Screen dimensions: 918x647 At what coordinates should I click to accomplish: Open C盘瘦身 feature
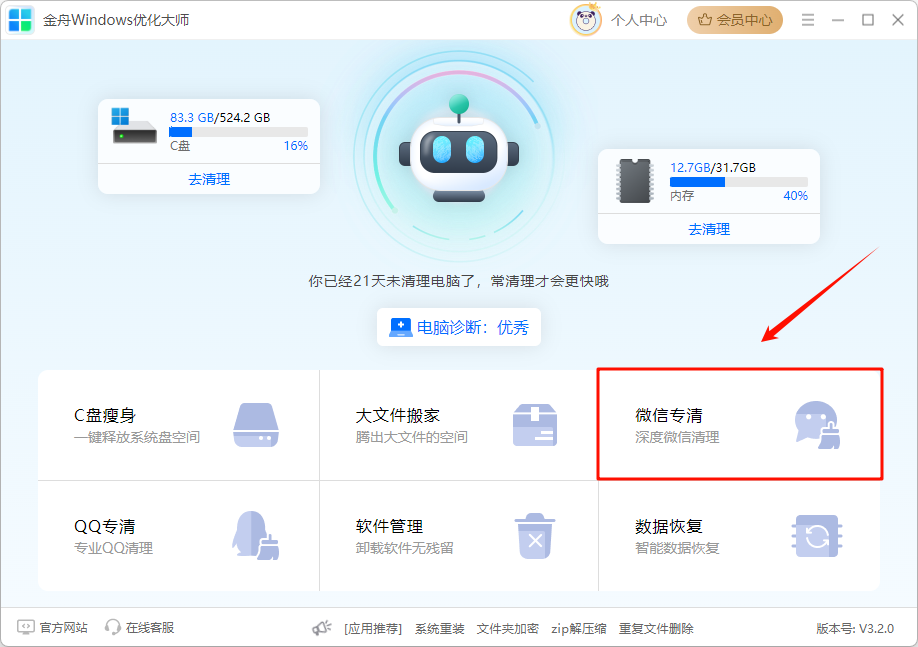click(179, 425)
